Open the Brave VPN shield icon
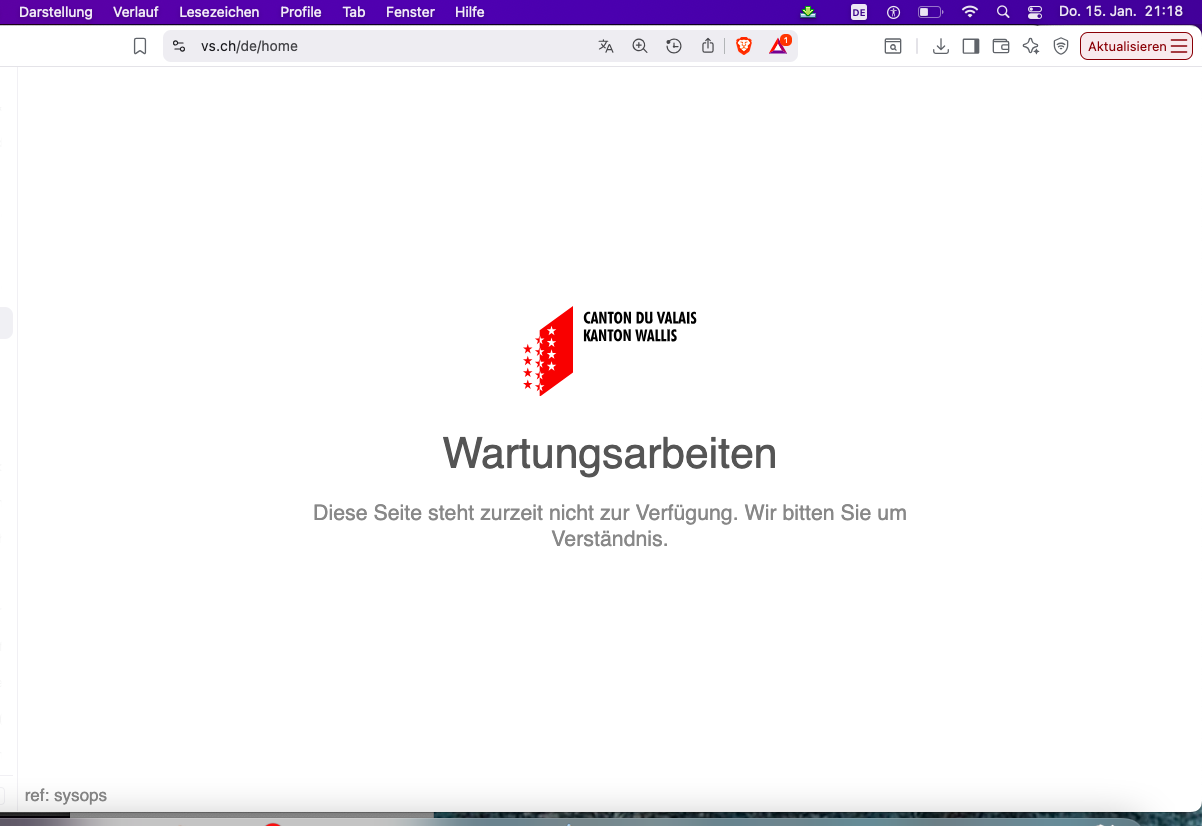 [x=1060, y=46]
